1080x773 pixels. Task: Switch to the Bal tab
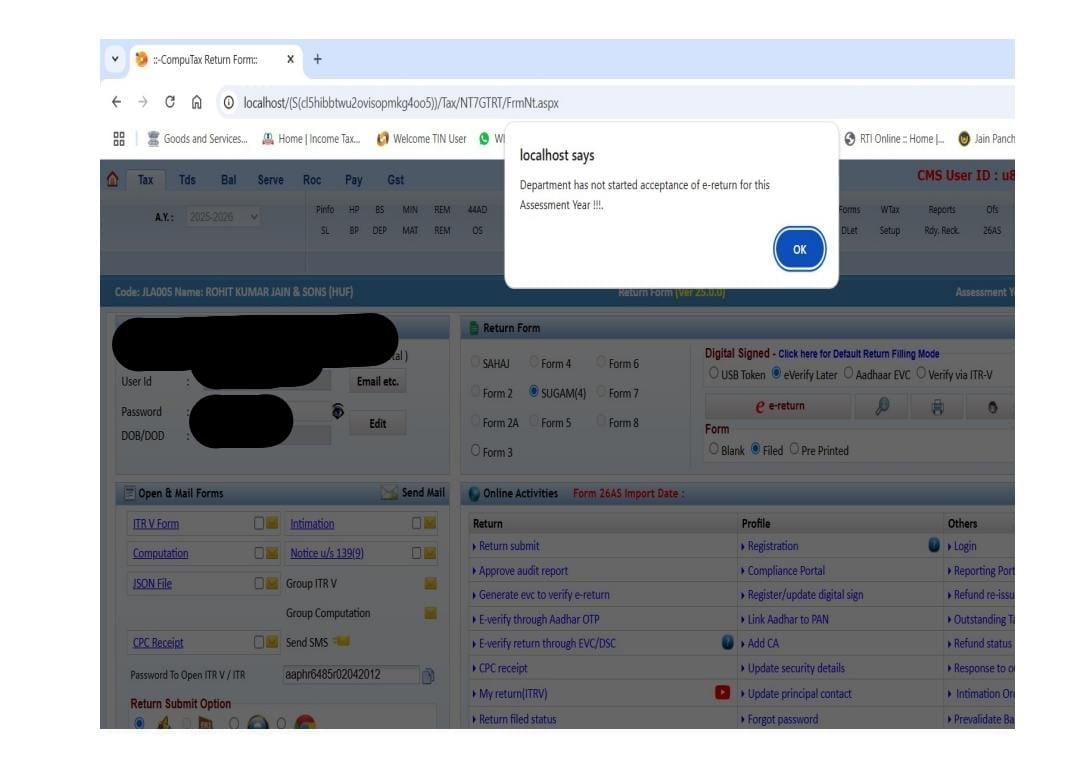click(x=229, y=180)
